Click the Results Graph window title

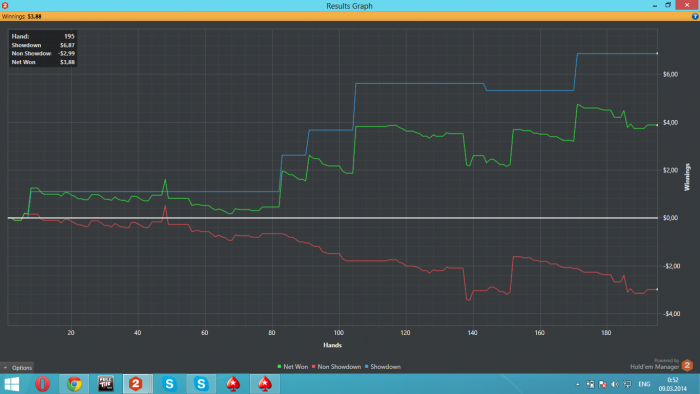(x=349, y=6)
